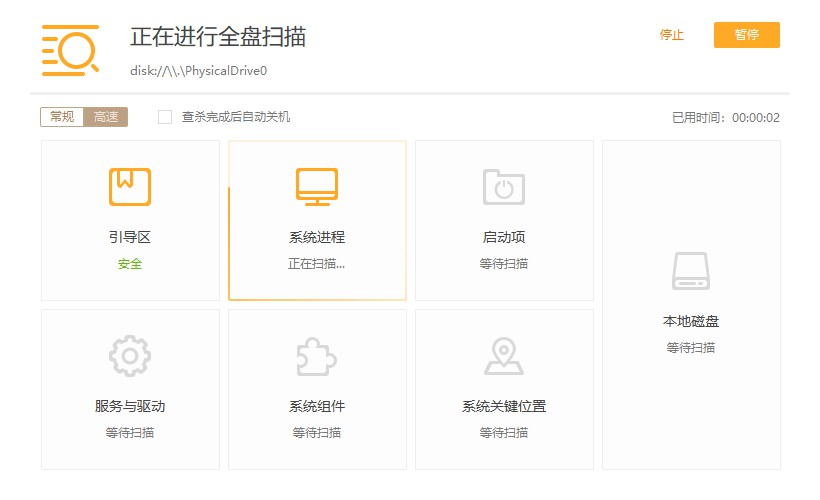Click the 正在进行全盘扫描 title
Image resolution: width=820 pixels, height=500 pixels.
[218, 37]
